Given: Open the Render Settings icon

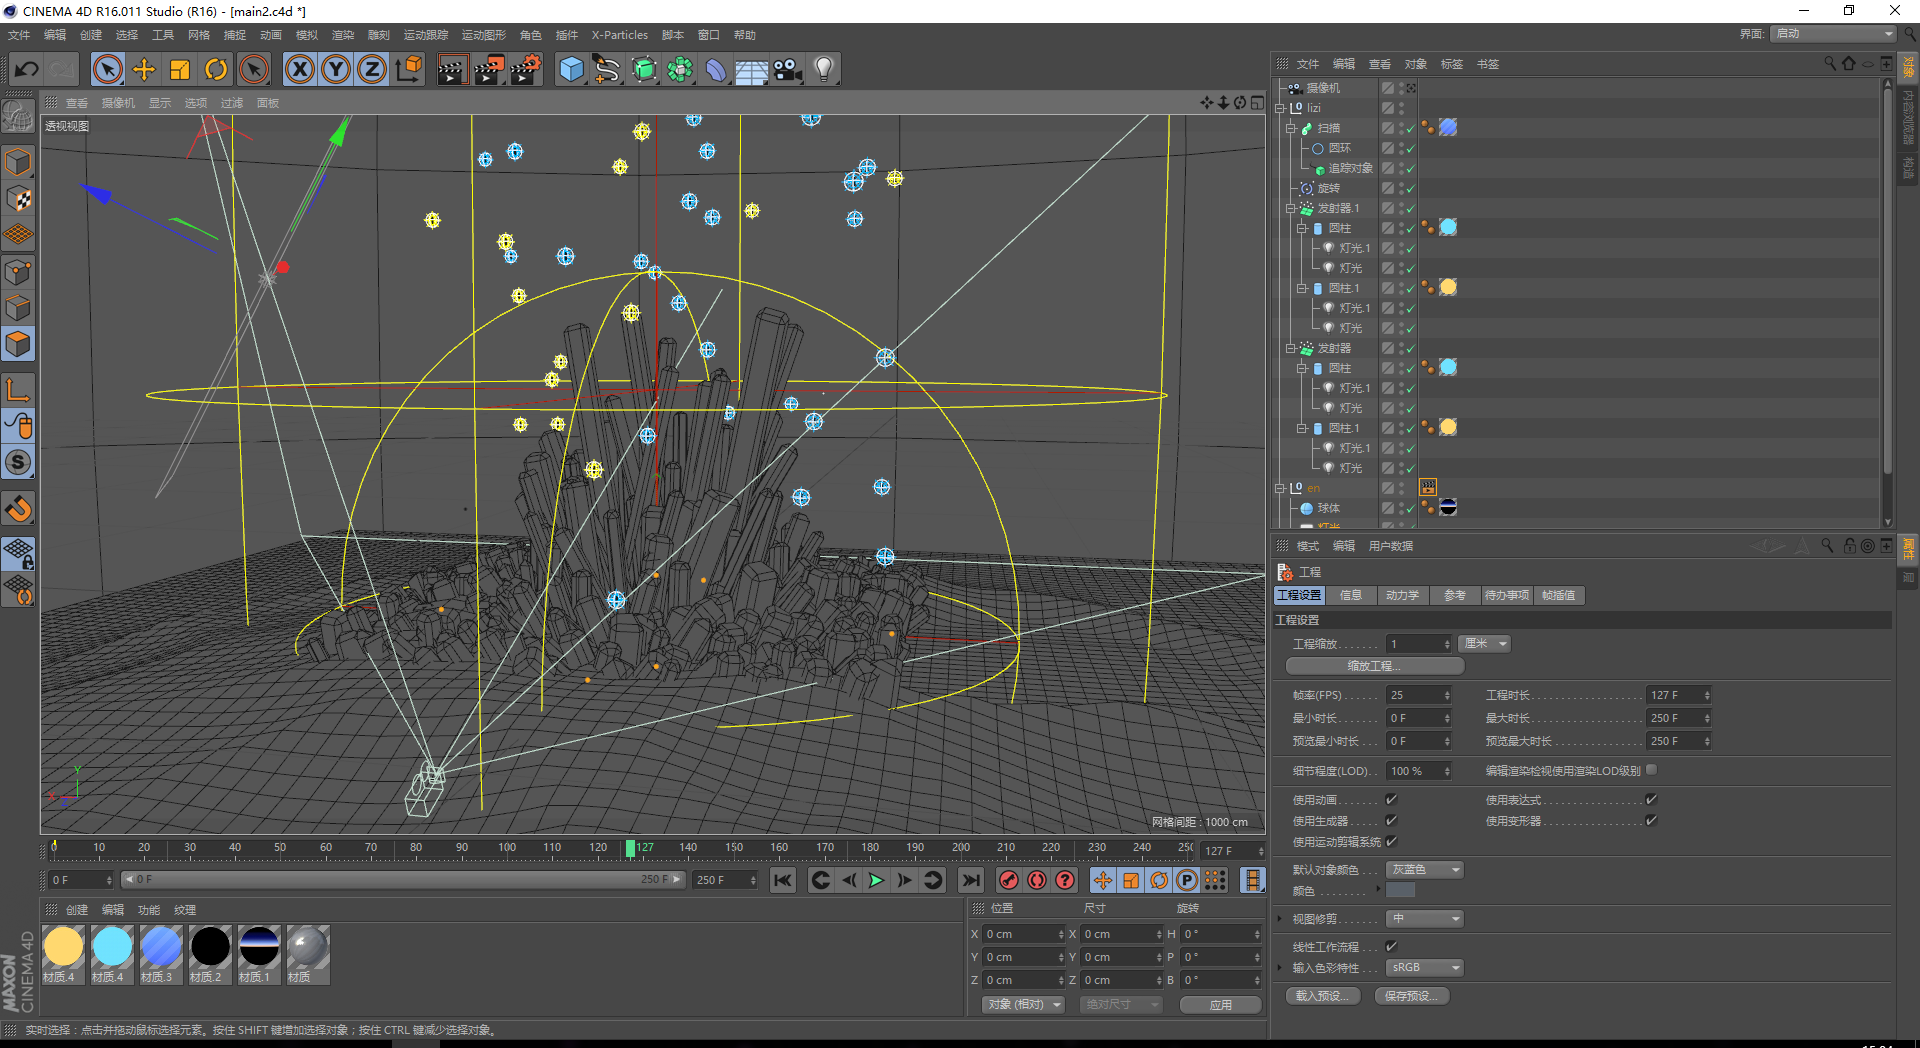Looking at the screenshot, I should coord(525,69).
